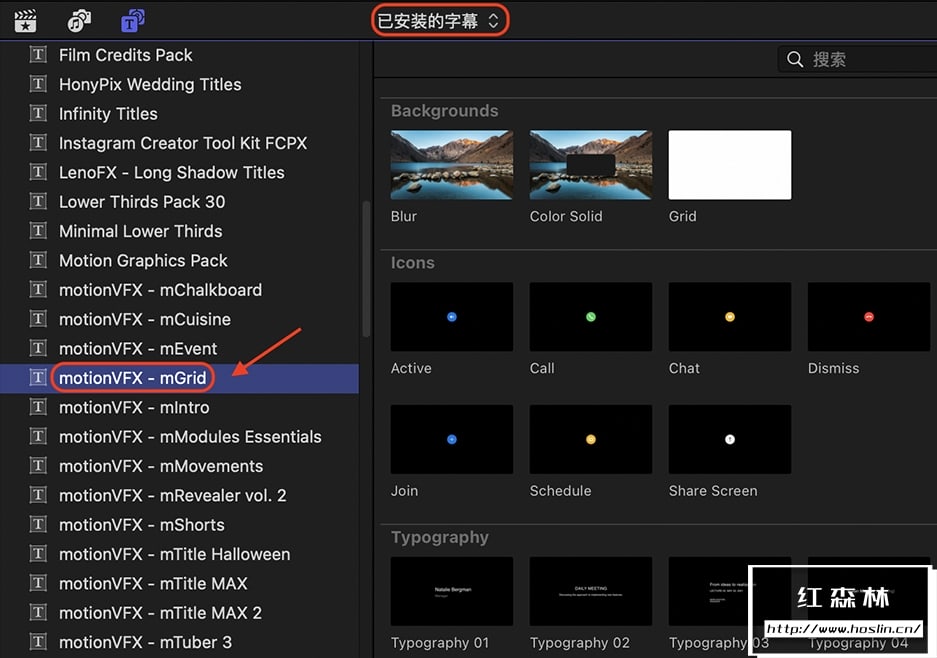Click the title icon beside Film Credits Pack

click(x=38, y=55)
